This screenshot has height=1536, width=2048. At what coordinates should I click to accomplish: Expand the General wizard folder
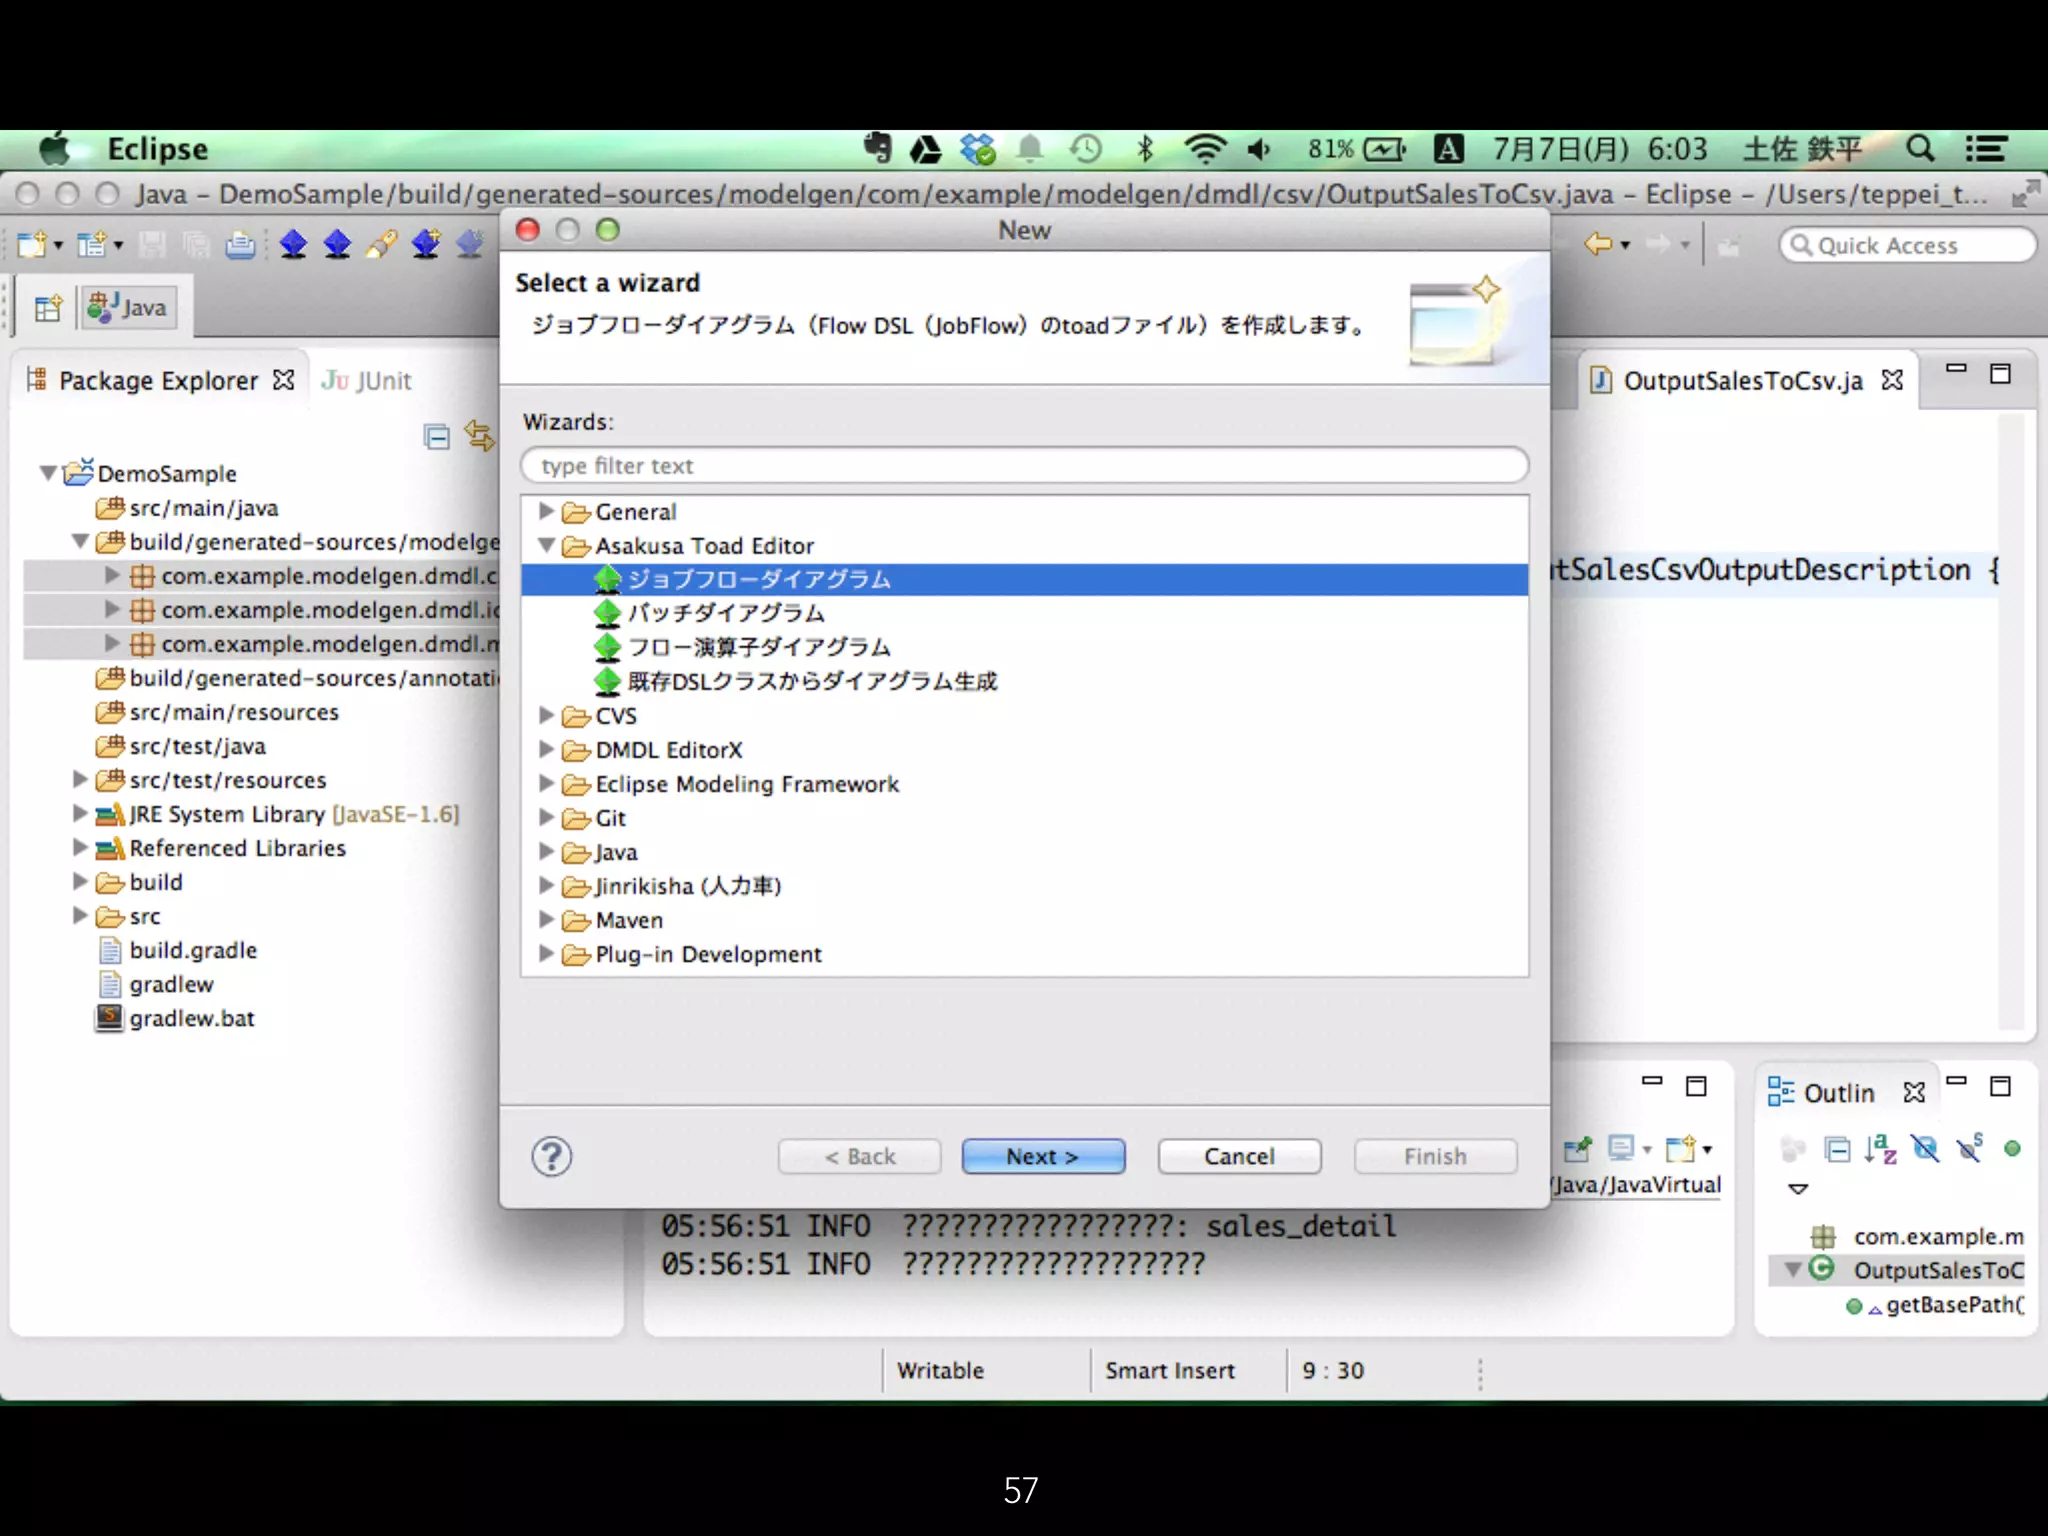click(546, 511)
